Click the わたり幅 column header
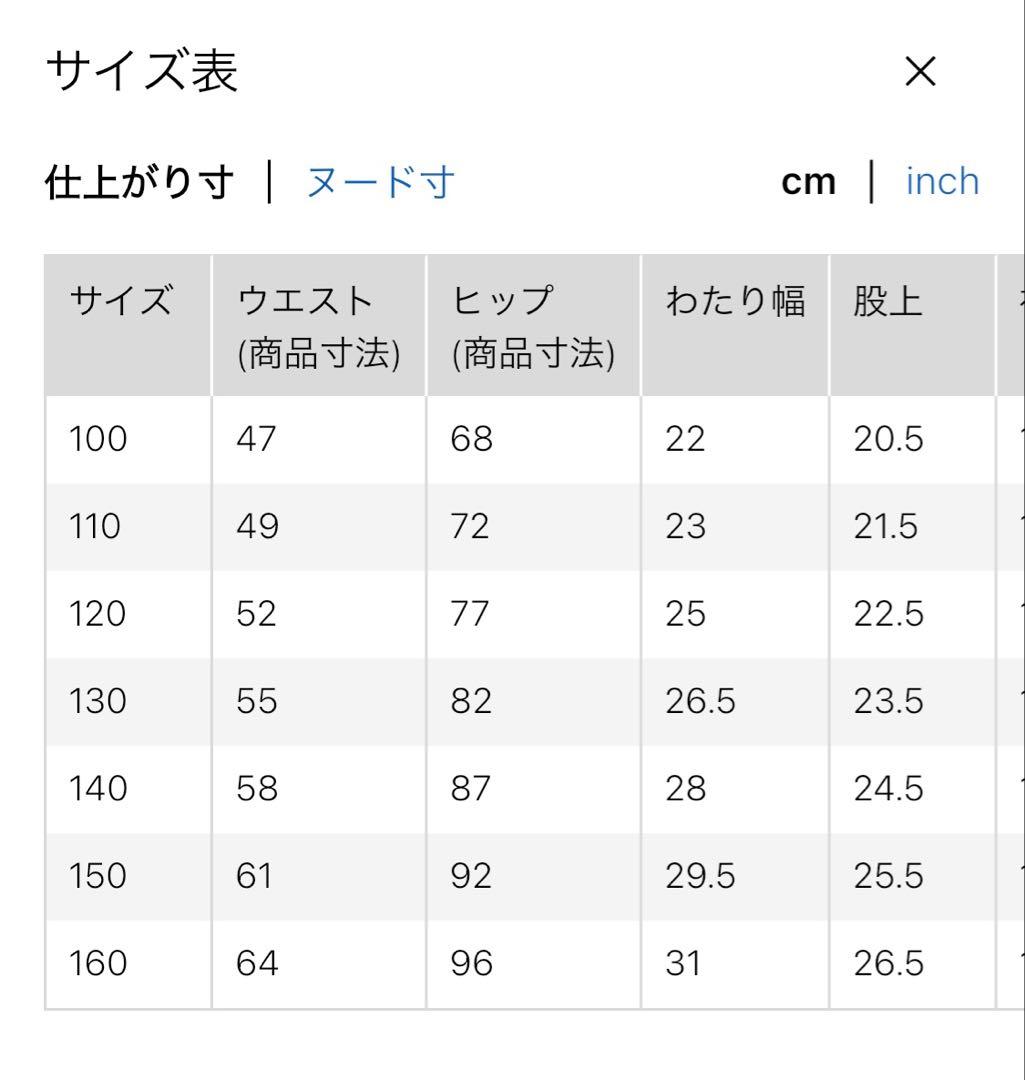 [x=735, y=301]
